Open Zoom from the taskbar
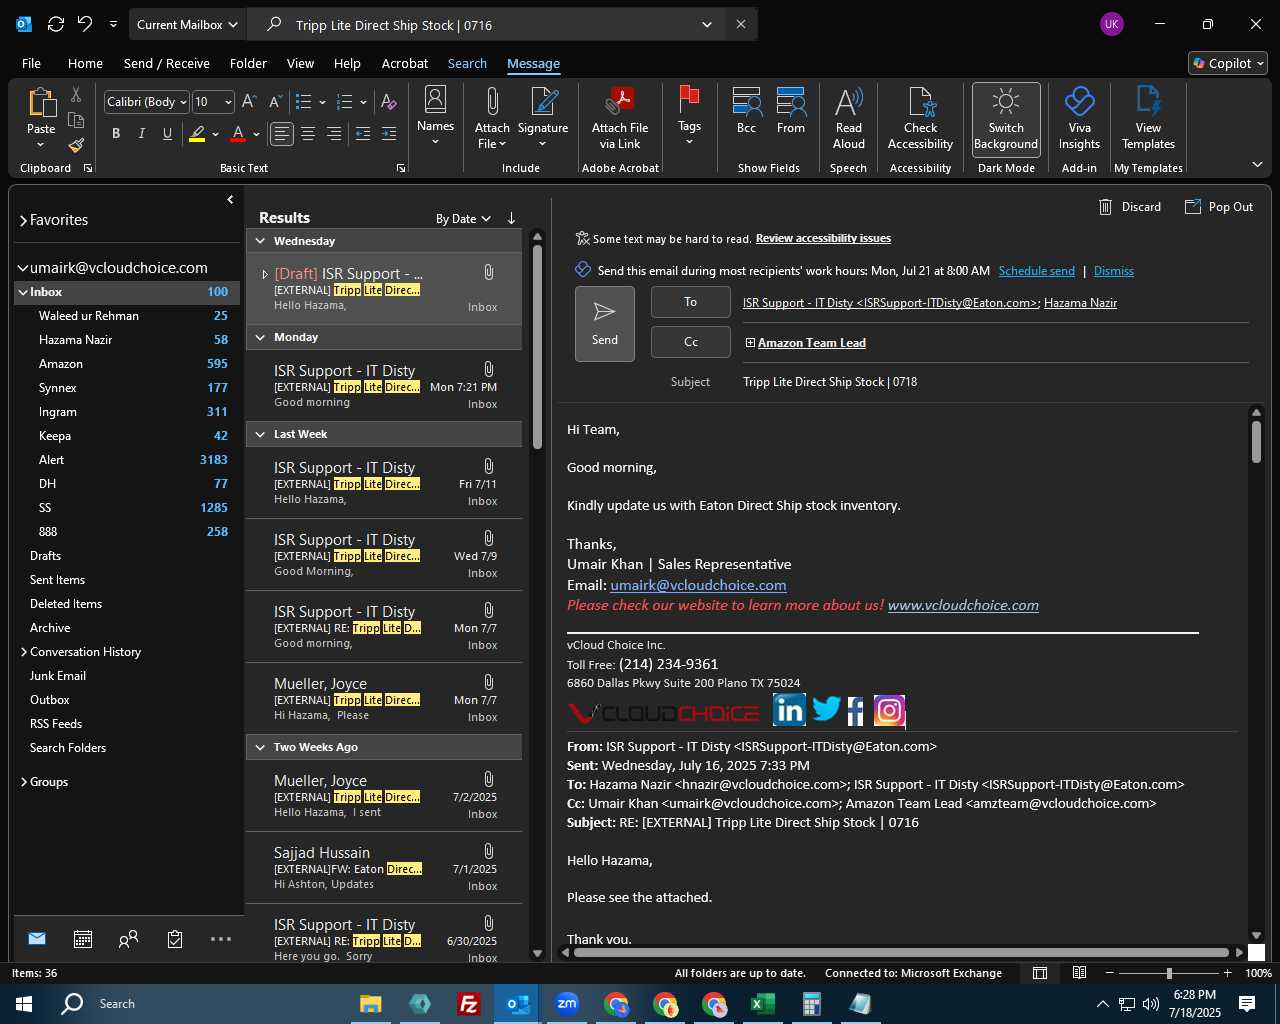Viewport: 1280px width, 1024px height. pyautogui.click(x=567, y=1004)
